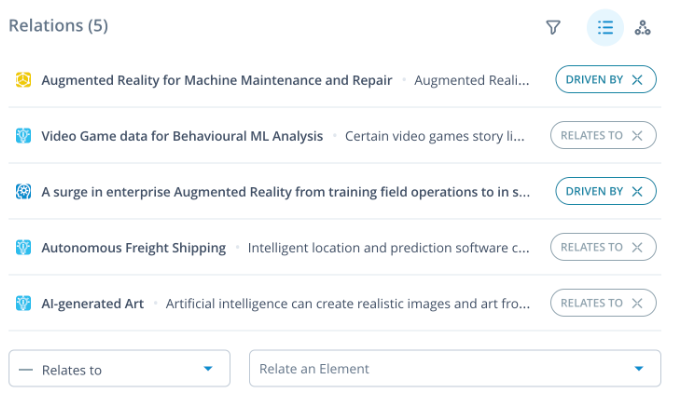This screenshot has height=397, width=673.
Task: Remove RELATES TO relation on AI-generated Art
Action: [637, 303]
